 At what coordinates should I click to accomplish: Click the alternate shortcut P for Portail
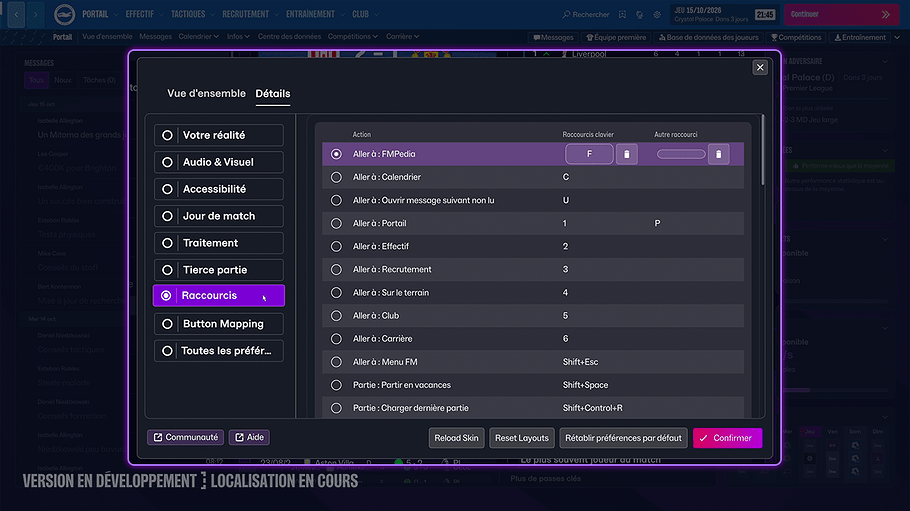pyautogui.click(x=658, y=223)
